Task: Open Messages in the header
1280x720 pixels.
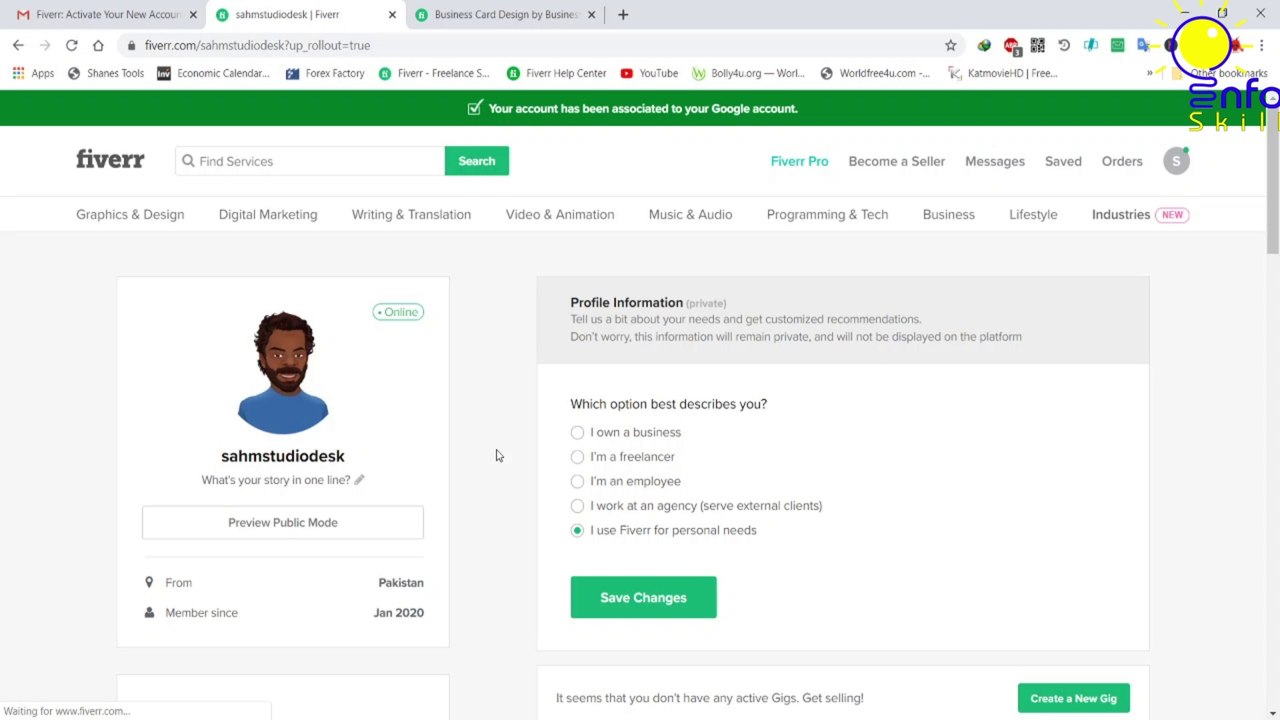Action: [x=995, y=161]
